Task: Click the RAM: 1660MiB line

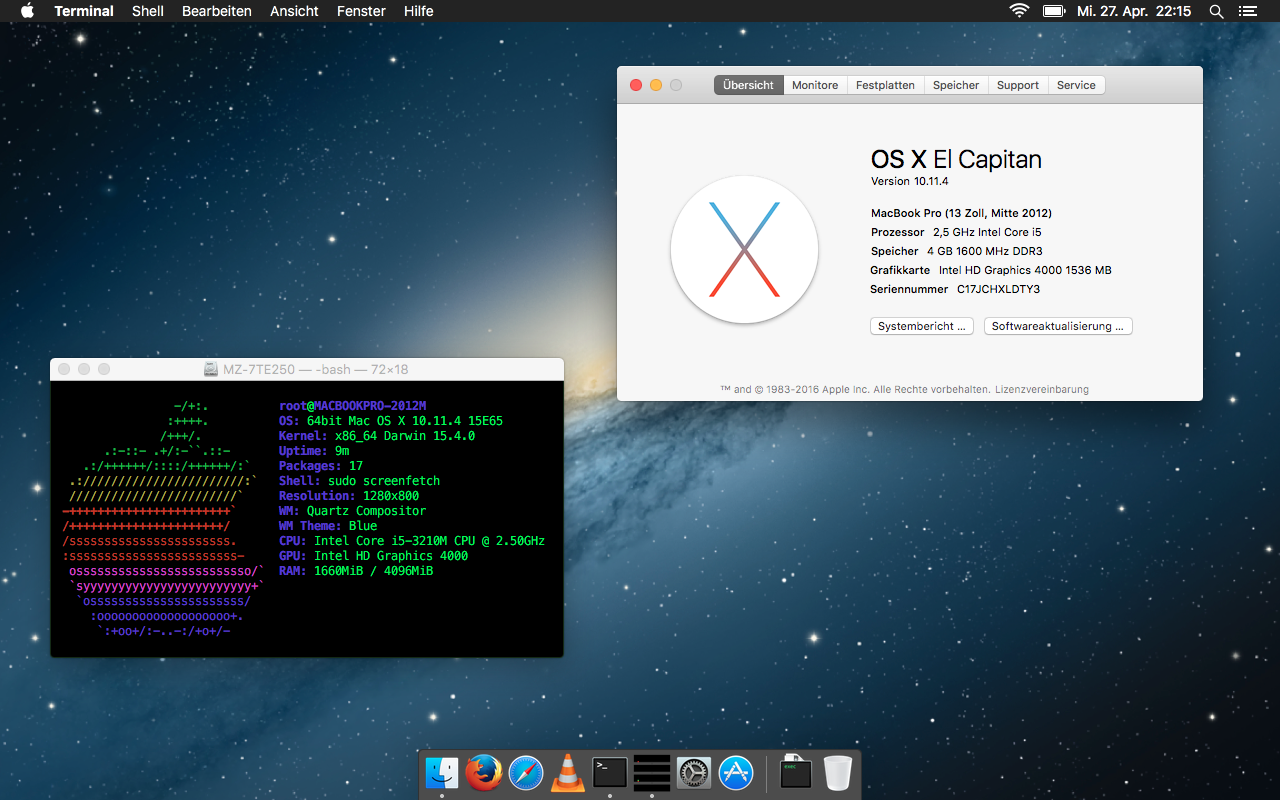Action: [x=356, y=570]
